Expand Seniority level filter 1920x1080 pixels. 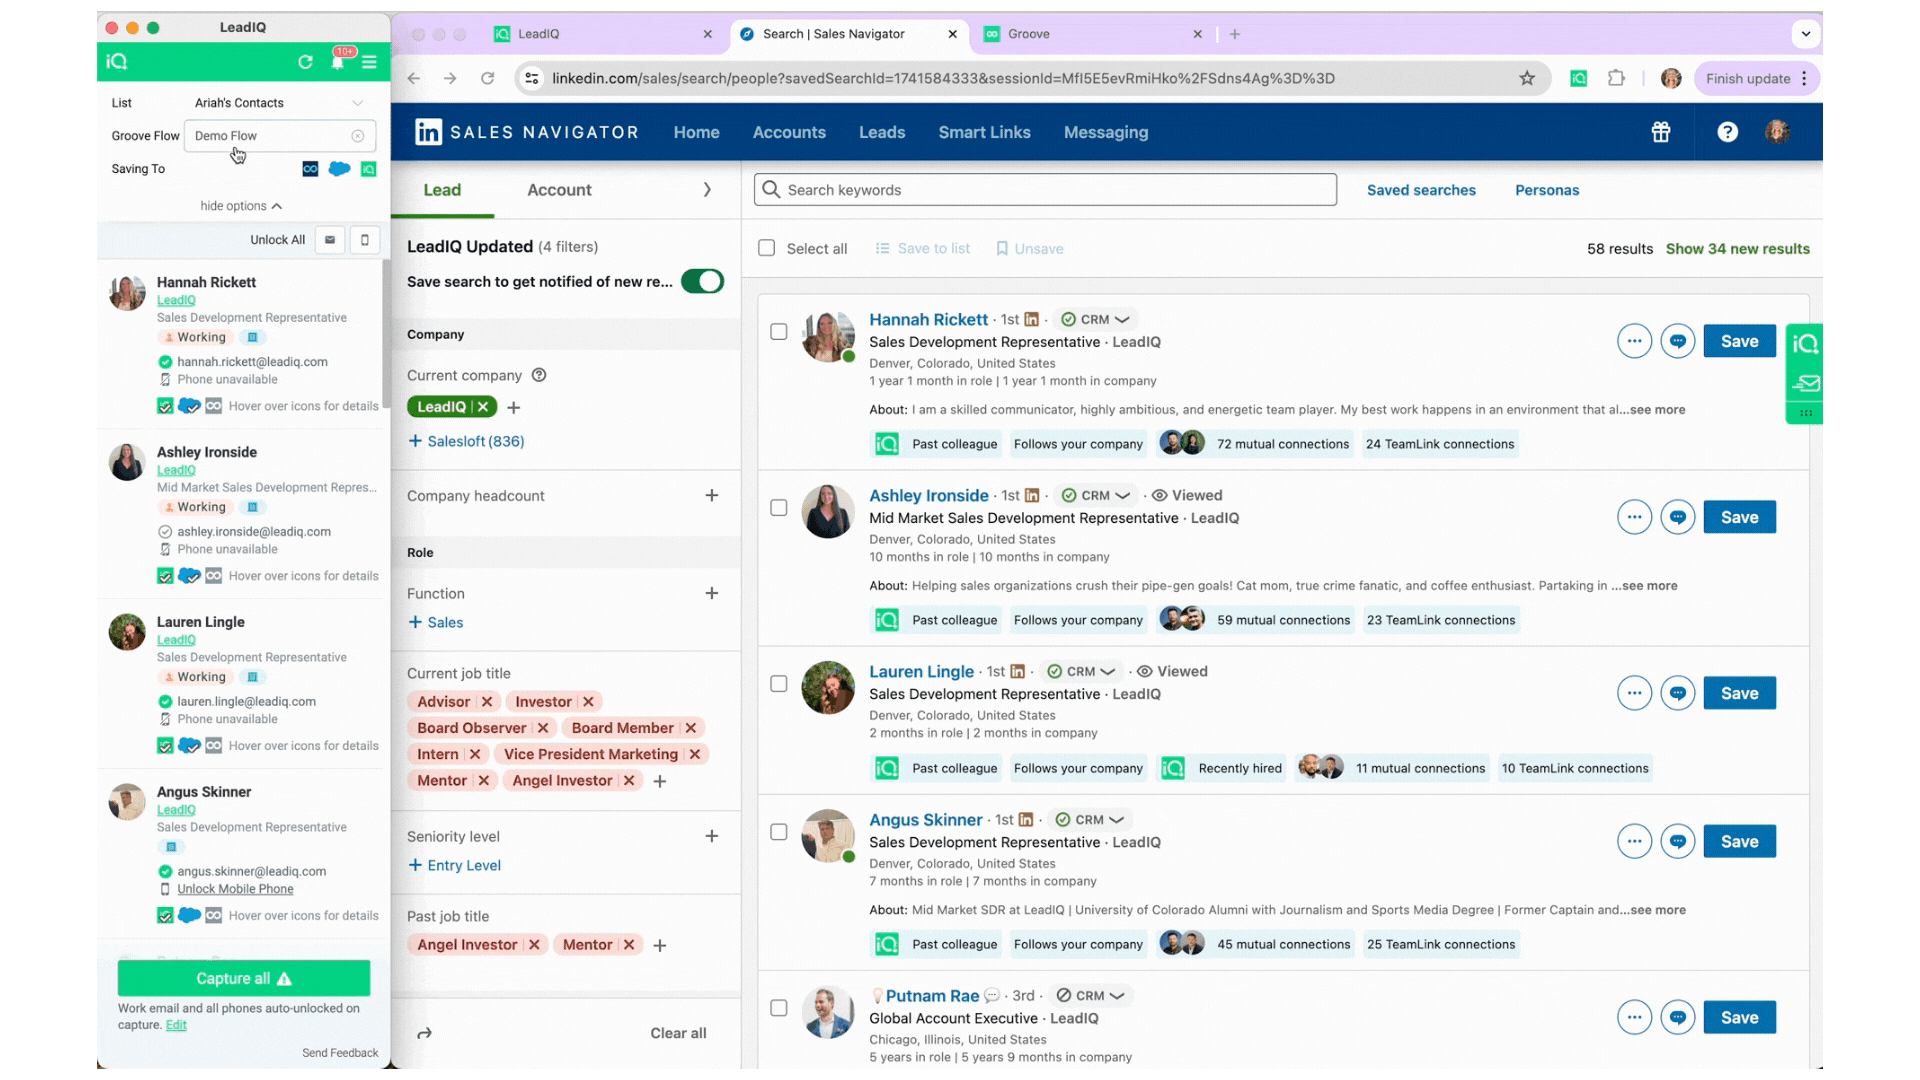(x=712, y=836)
